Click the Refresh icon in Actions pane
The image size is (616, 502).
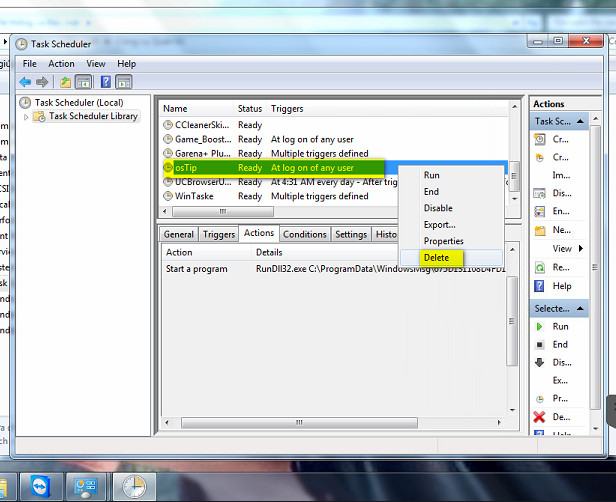click(539, 268)
